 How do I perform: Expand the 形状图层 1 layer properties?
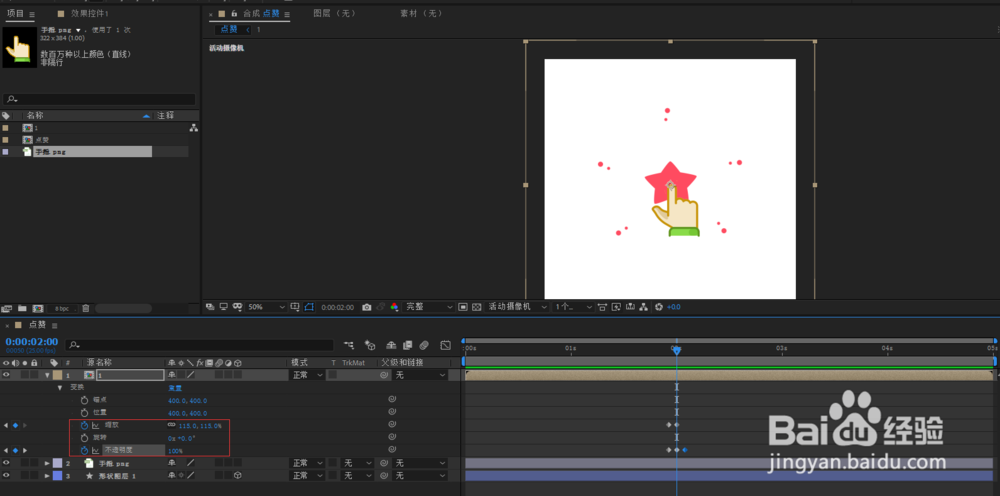point(47,476)
